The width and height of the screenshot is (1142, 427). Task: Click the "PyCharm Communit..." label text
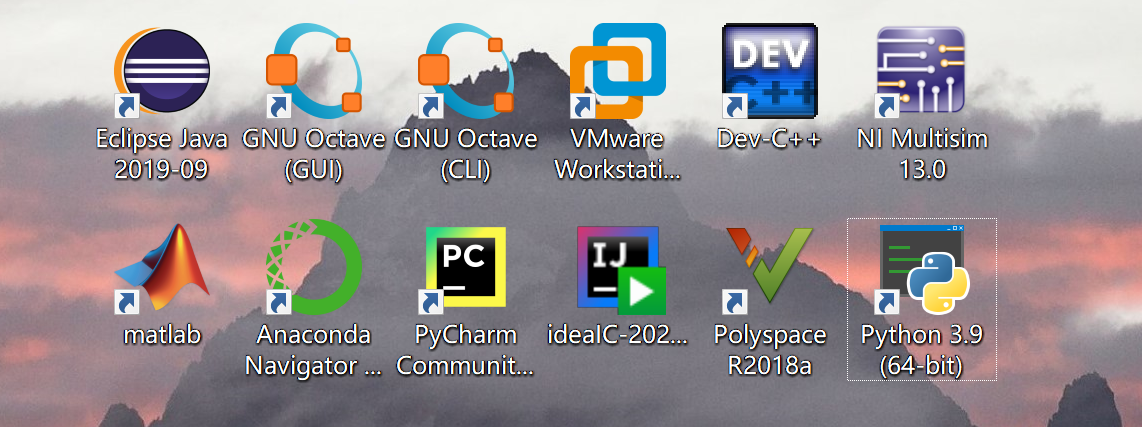pyautogui.click(x=466, y=350)
